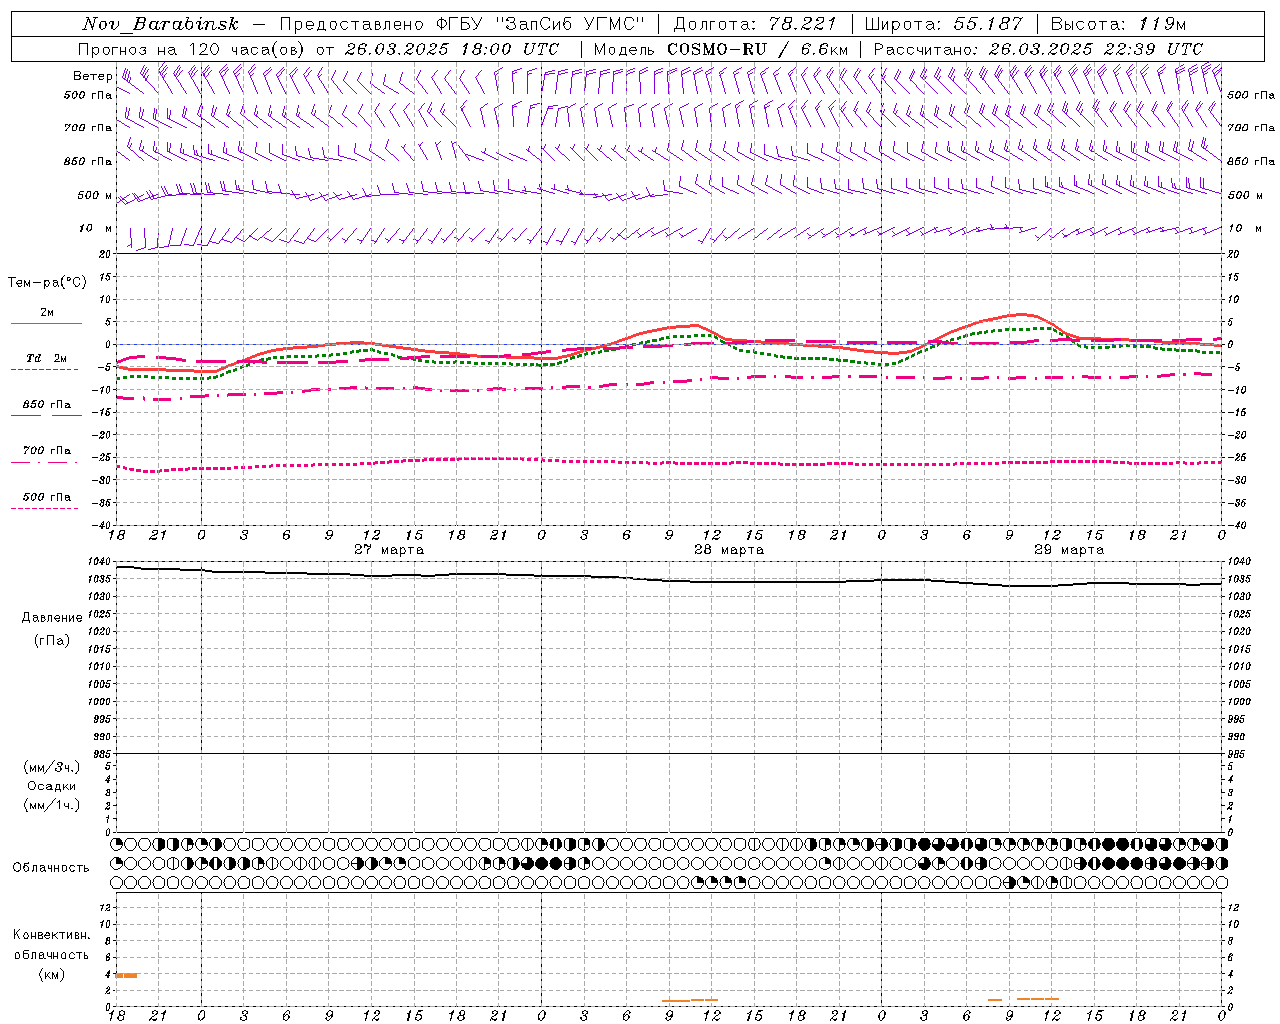Click Прогноз на 120 часа(ов) text
This screenshot has height=1024, width=1280.
click(x=192, y=49)
